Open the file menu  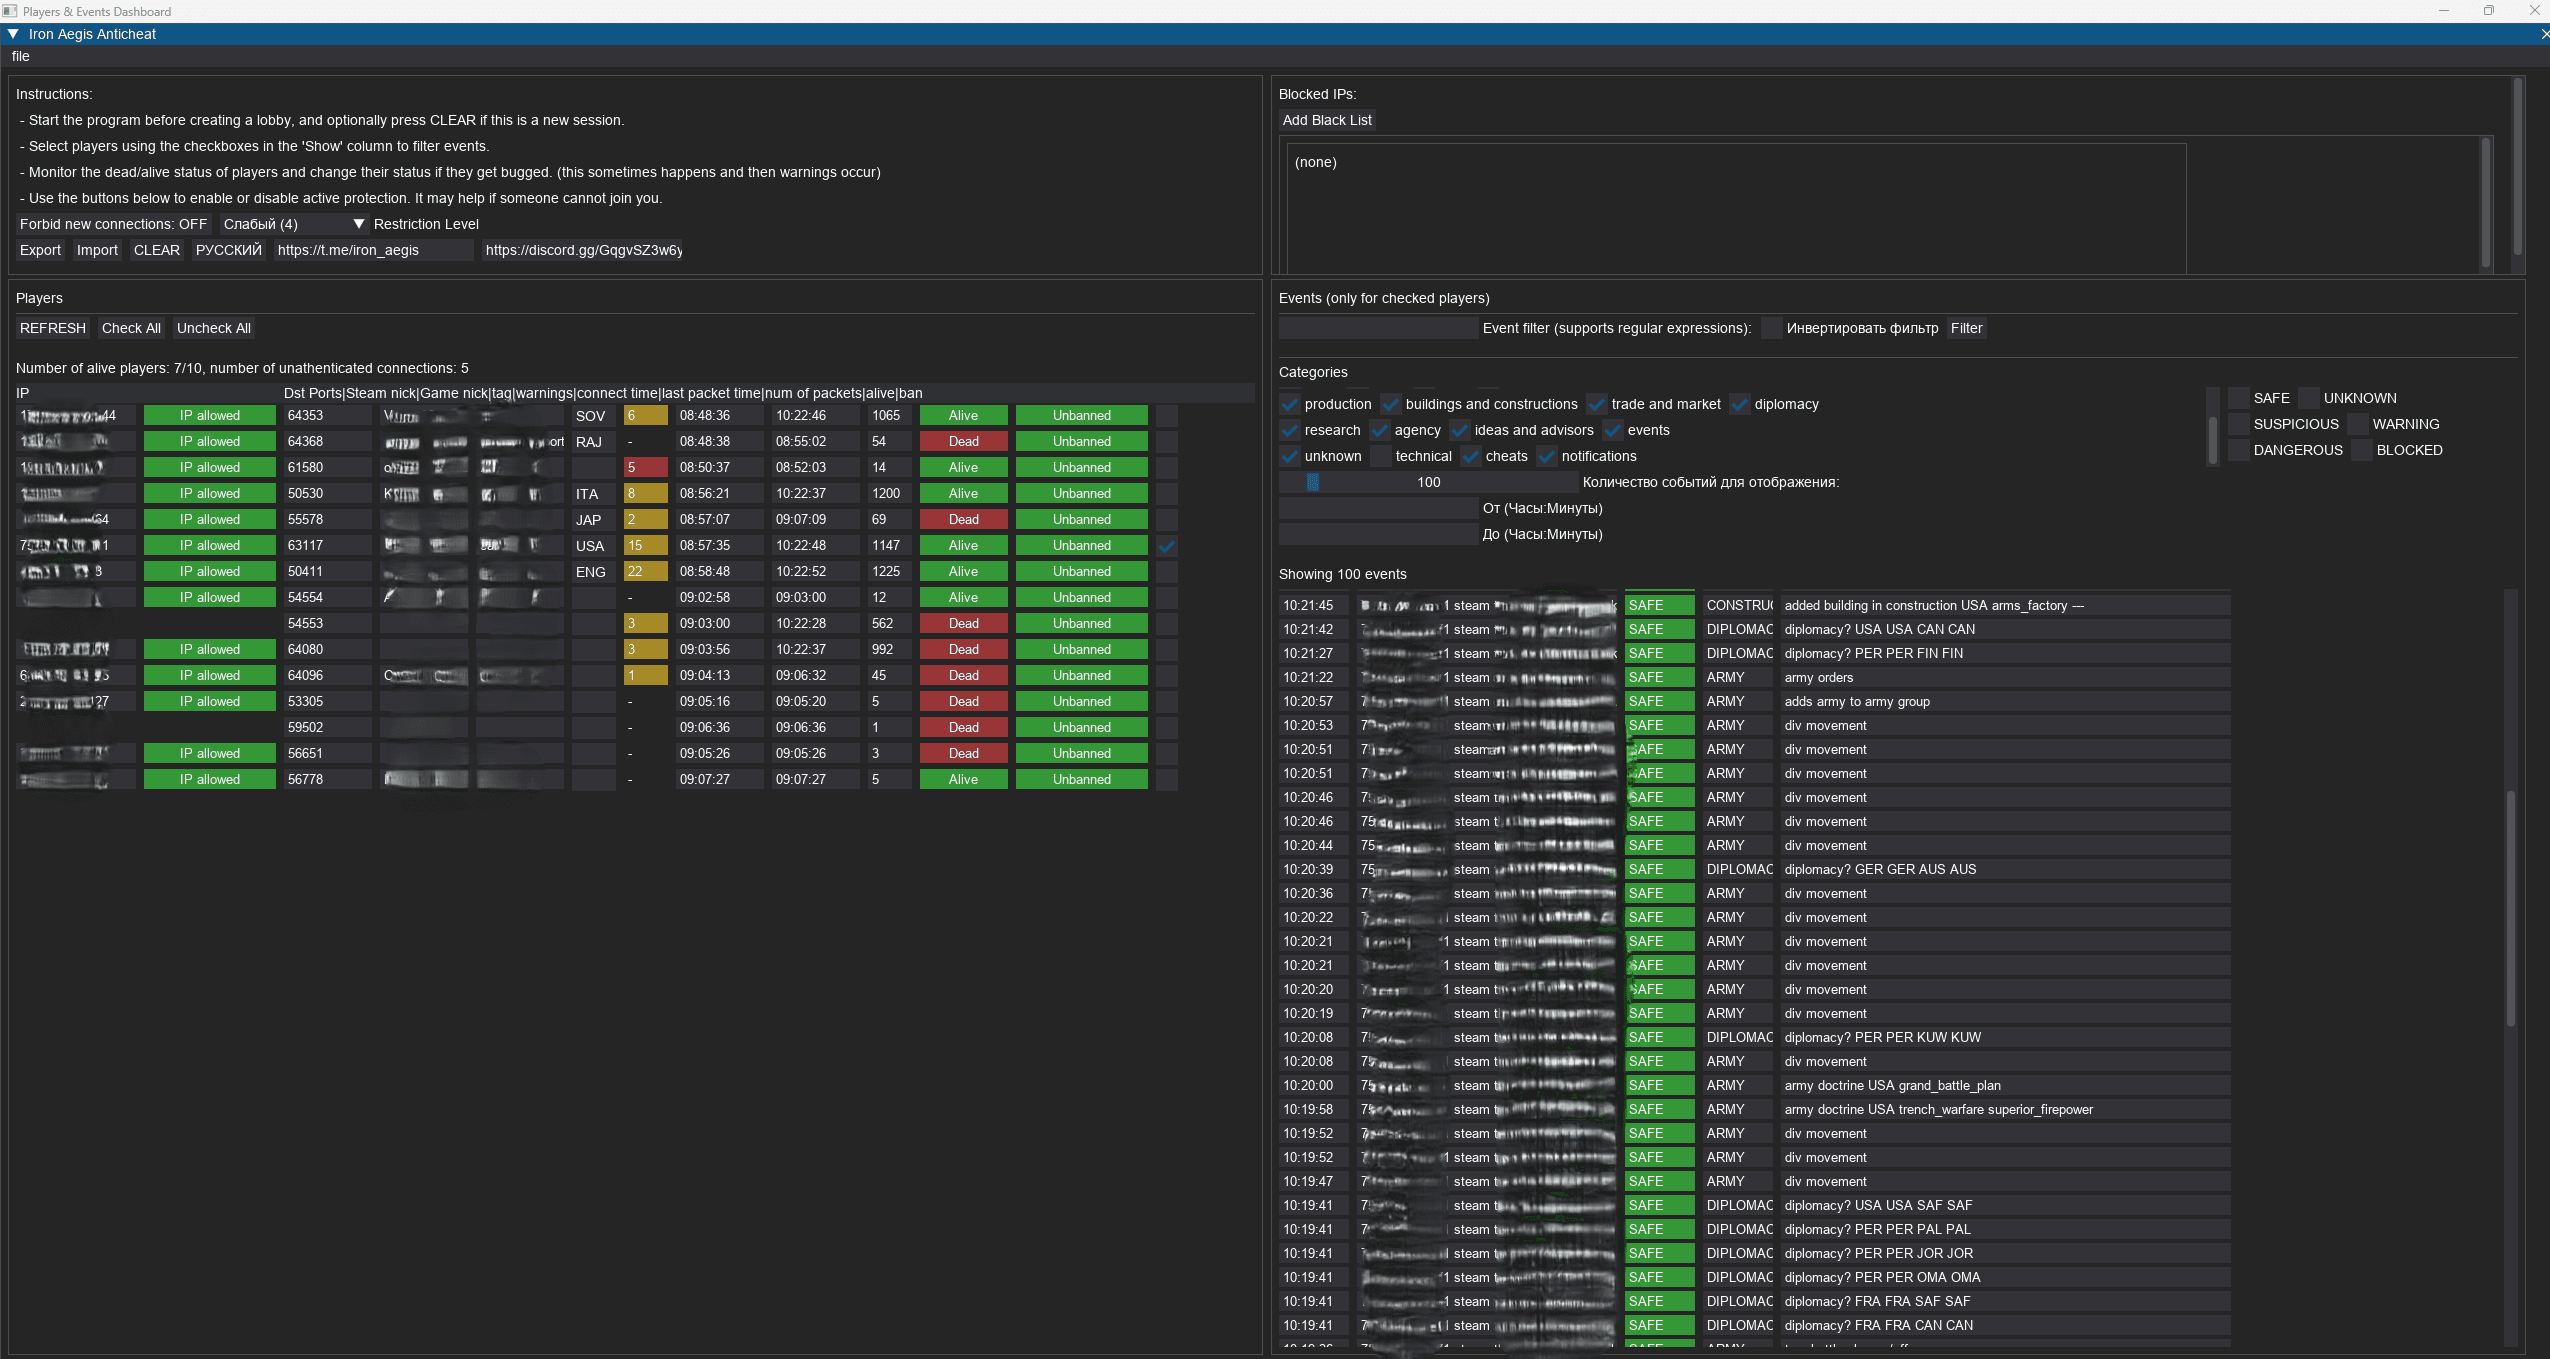tap(20, 56)
